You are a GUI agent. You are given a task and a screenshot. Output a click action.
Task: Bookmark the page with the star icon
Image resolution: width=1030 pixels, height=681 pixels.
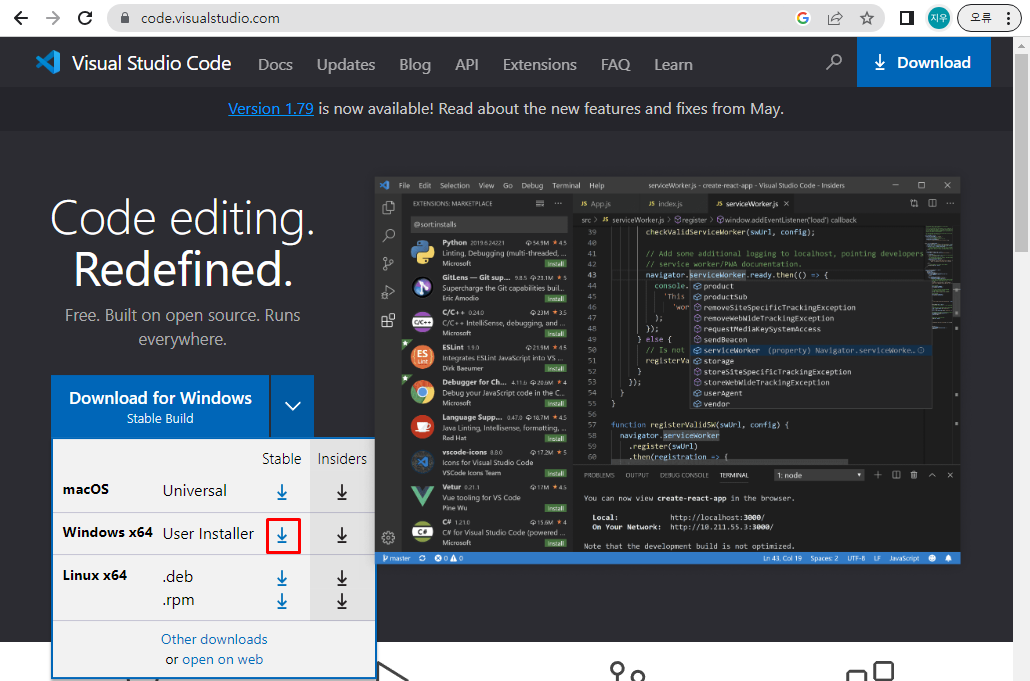[867, 18]
